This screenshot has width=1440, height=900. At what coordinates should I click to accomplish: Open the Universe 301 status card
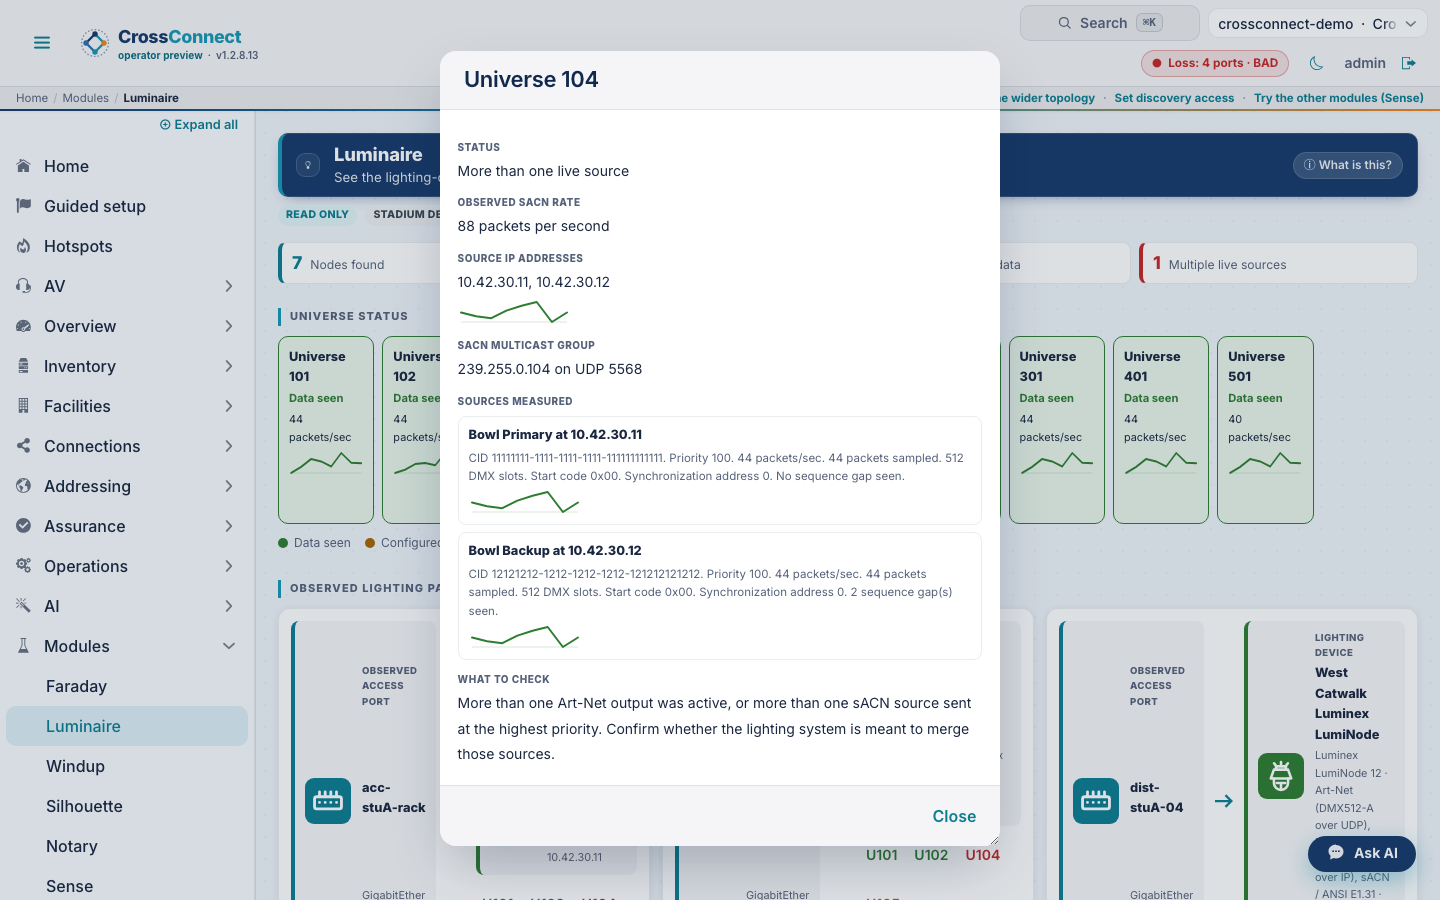pyautogui.click(x=1057, y=430)
